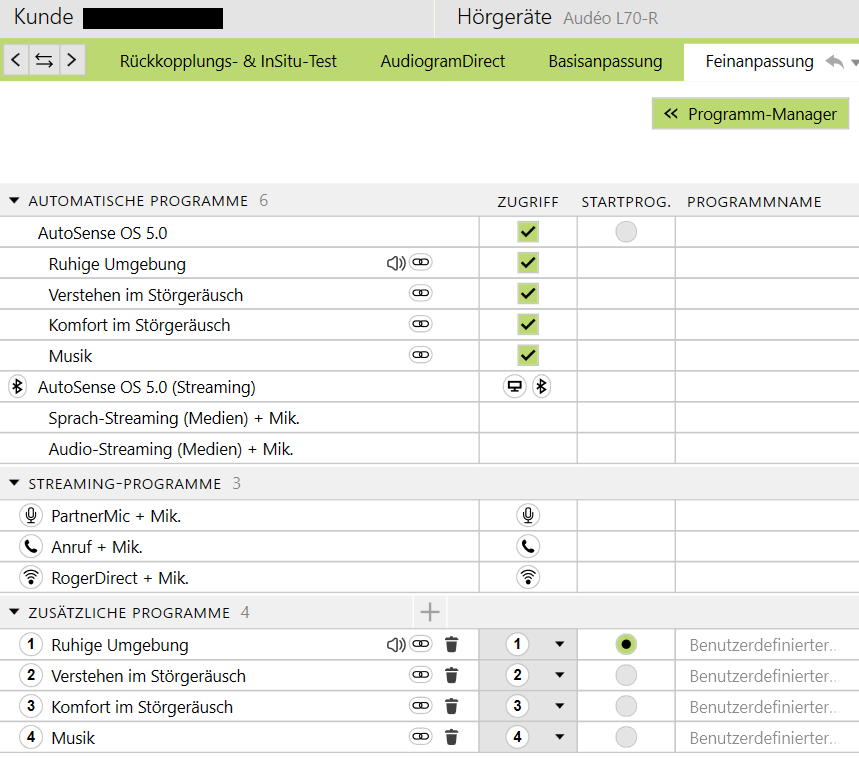
Task: Click the Bluetooth icon in AutoSense Streaming access column
Action: 541,387
